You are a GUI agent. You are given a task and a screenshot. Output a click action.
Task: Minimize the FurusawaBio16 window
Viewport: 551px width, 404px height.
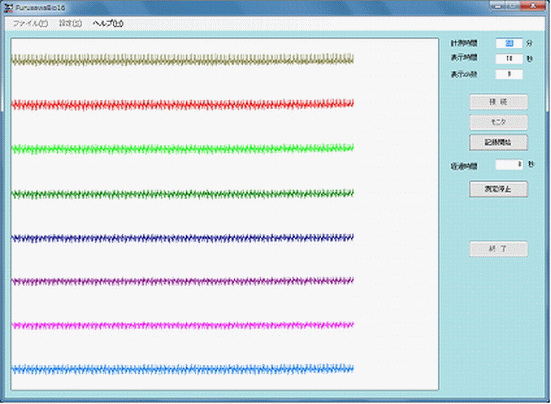tap(498, 6)
